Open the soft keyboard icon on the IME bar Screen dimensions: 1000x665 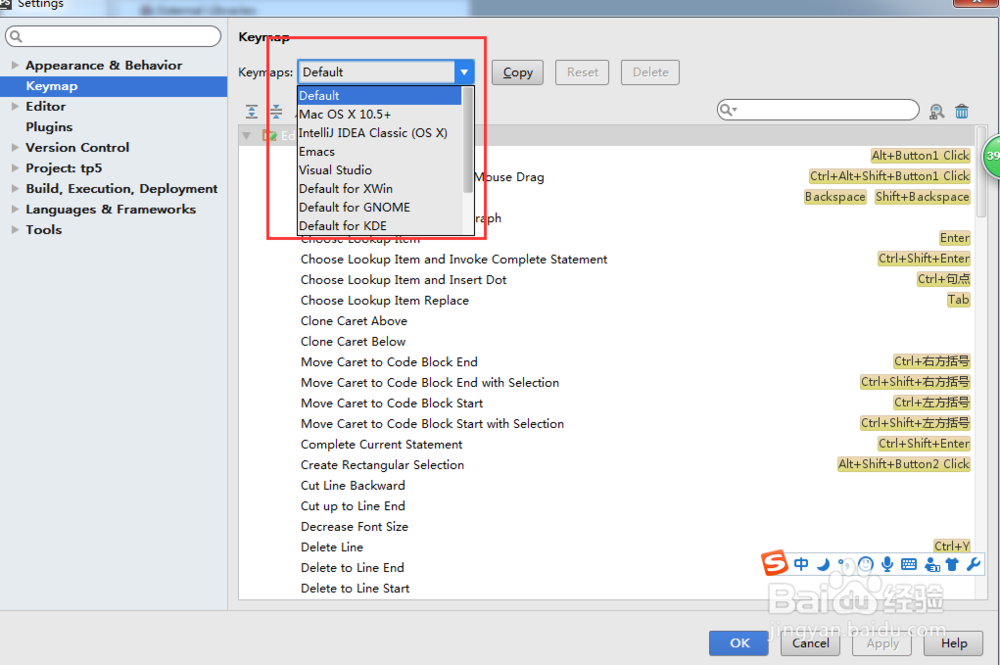[909, 564]
